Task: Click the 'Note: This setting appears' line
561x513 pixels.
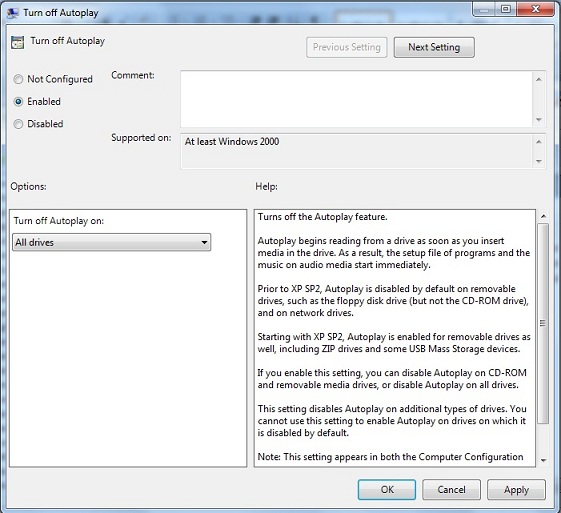Action: [x=390, y=457]
